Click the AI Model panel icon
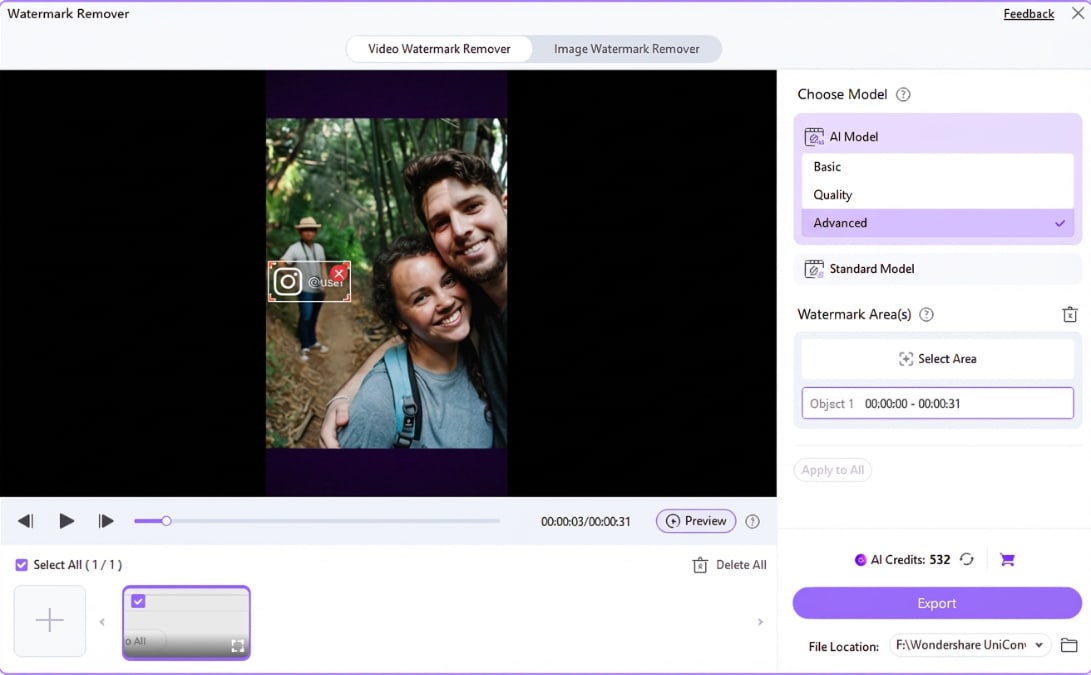 coord(815,135)
